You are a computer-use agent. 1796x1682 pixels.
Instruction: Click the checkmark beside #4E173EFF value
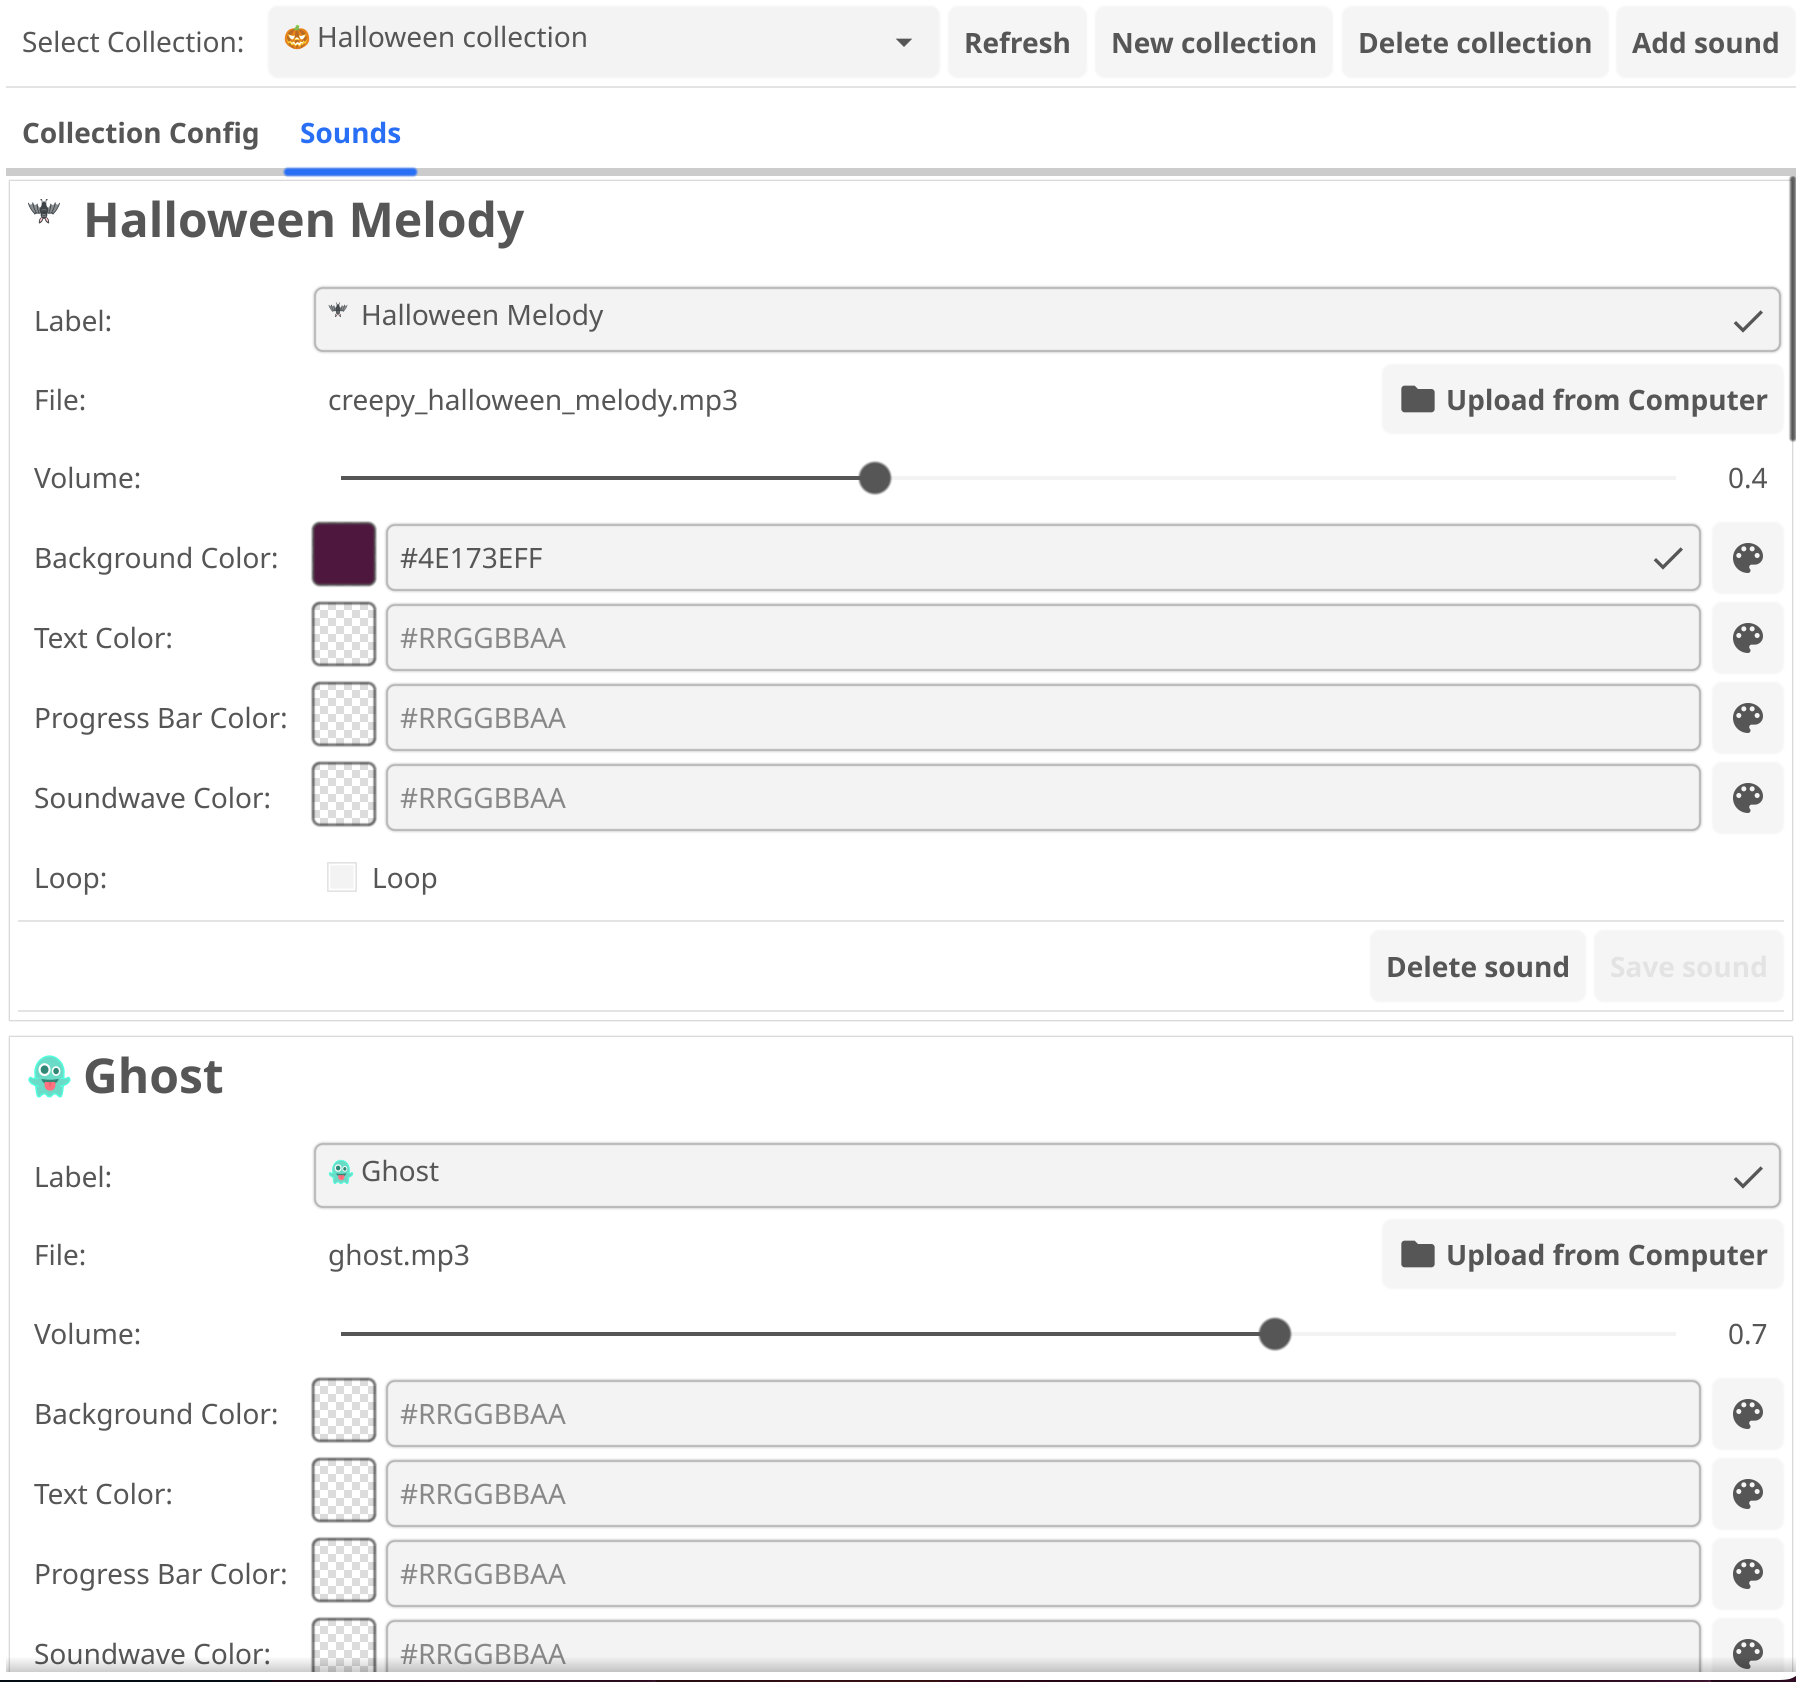pyautogui.click(x=1667, y=558)
